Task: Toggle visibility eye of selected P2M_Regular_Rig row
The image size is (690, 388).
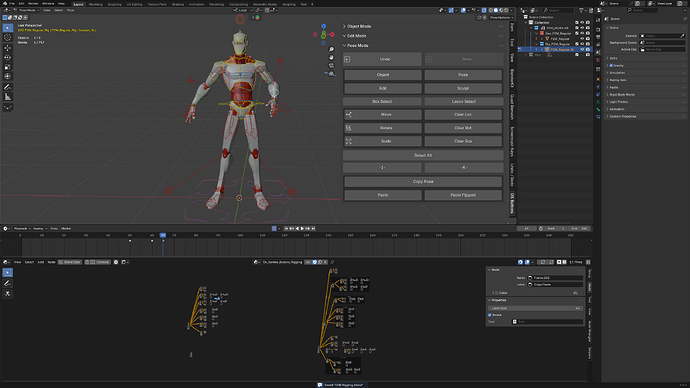Action: pyautogui.click(x=582, y=50)
